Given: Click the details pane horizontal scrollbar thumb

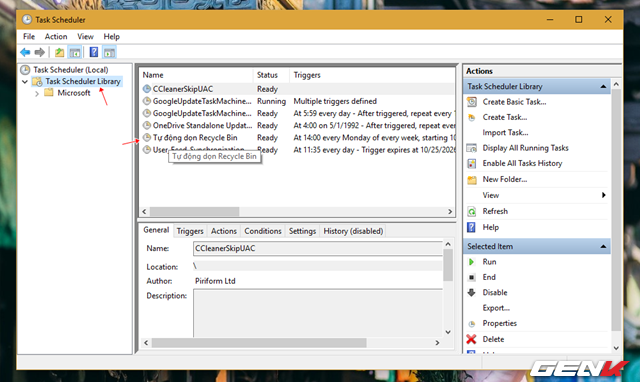Looking at the screenshot, I should 259,343.
